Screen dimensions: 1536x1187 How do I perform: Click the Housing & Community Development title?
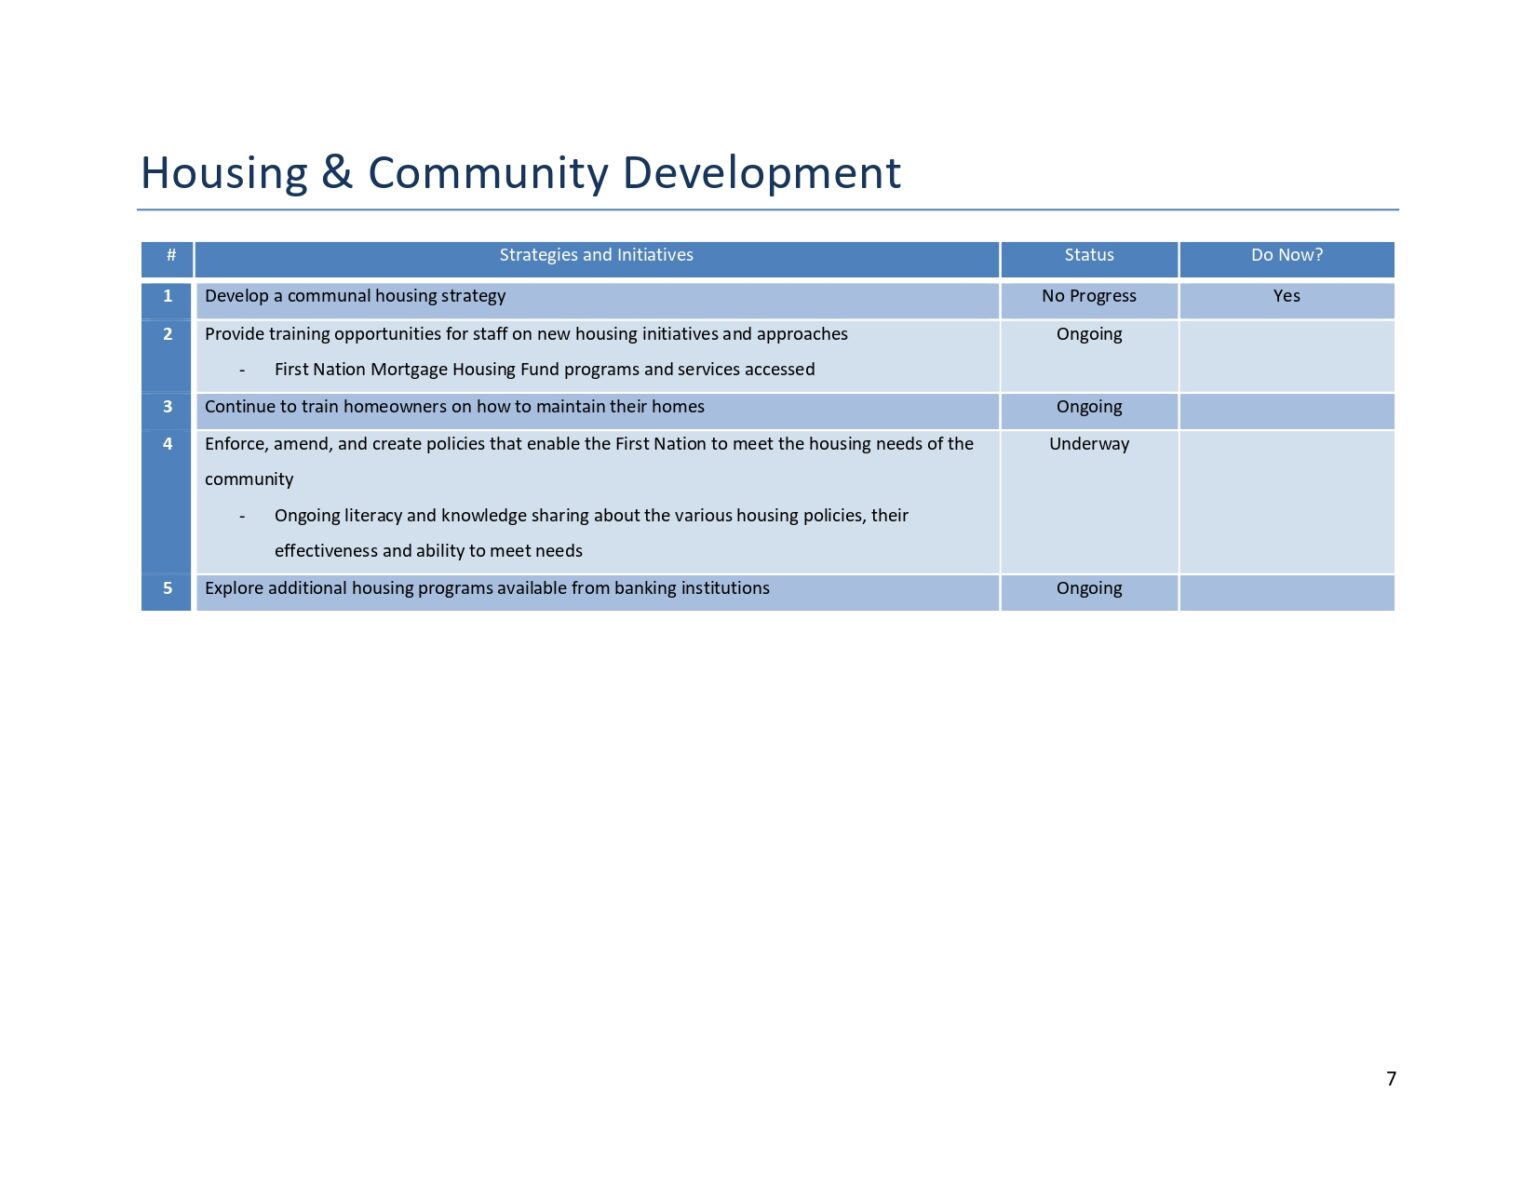point(520,172)
